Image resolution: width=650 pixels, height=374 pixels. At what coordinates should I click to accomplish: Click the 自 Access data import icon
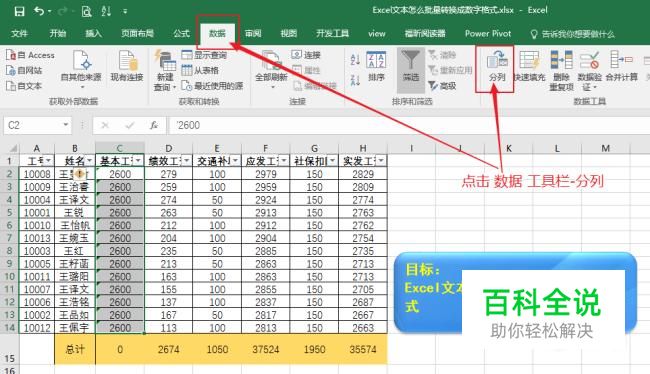(x=30, y=55)
